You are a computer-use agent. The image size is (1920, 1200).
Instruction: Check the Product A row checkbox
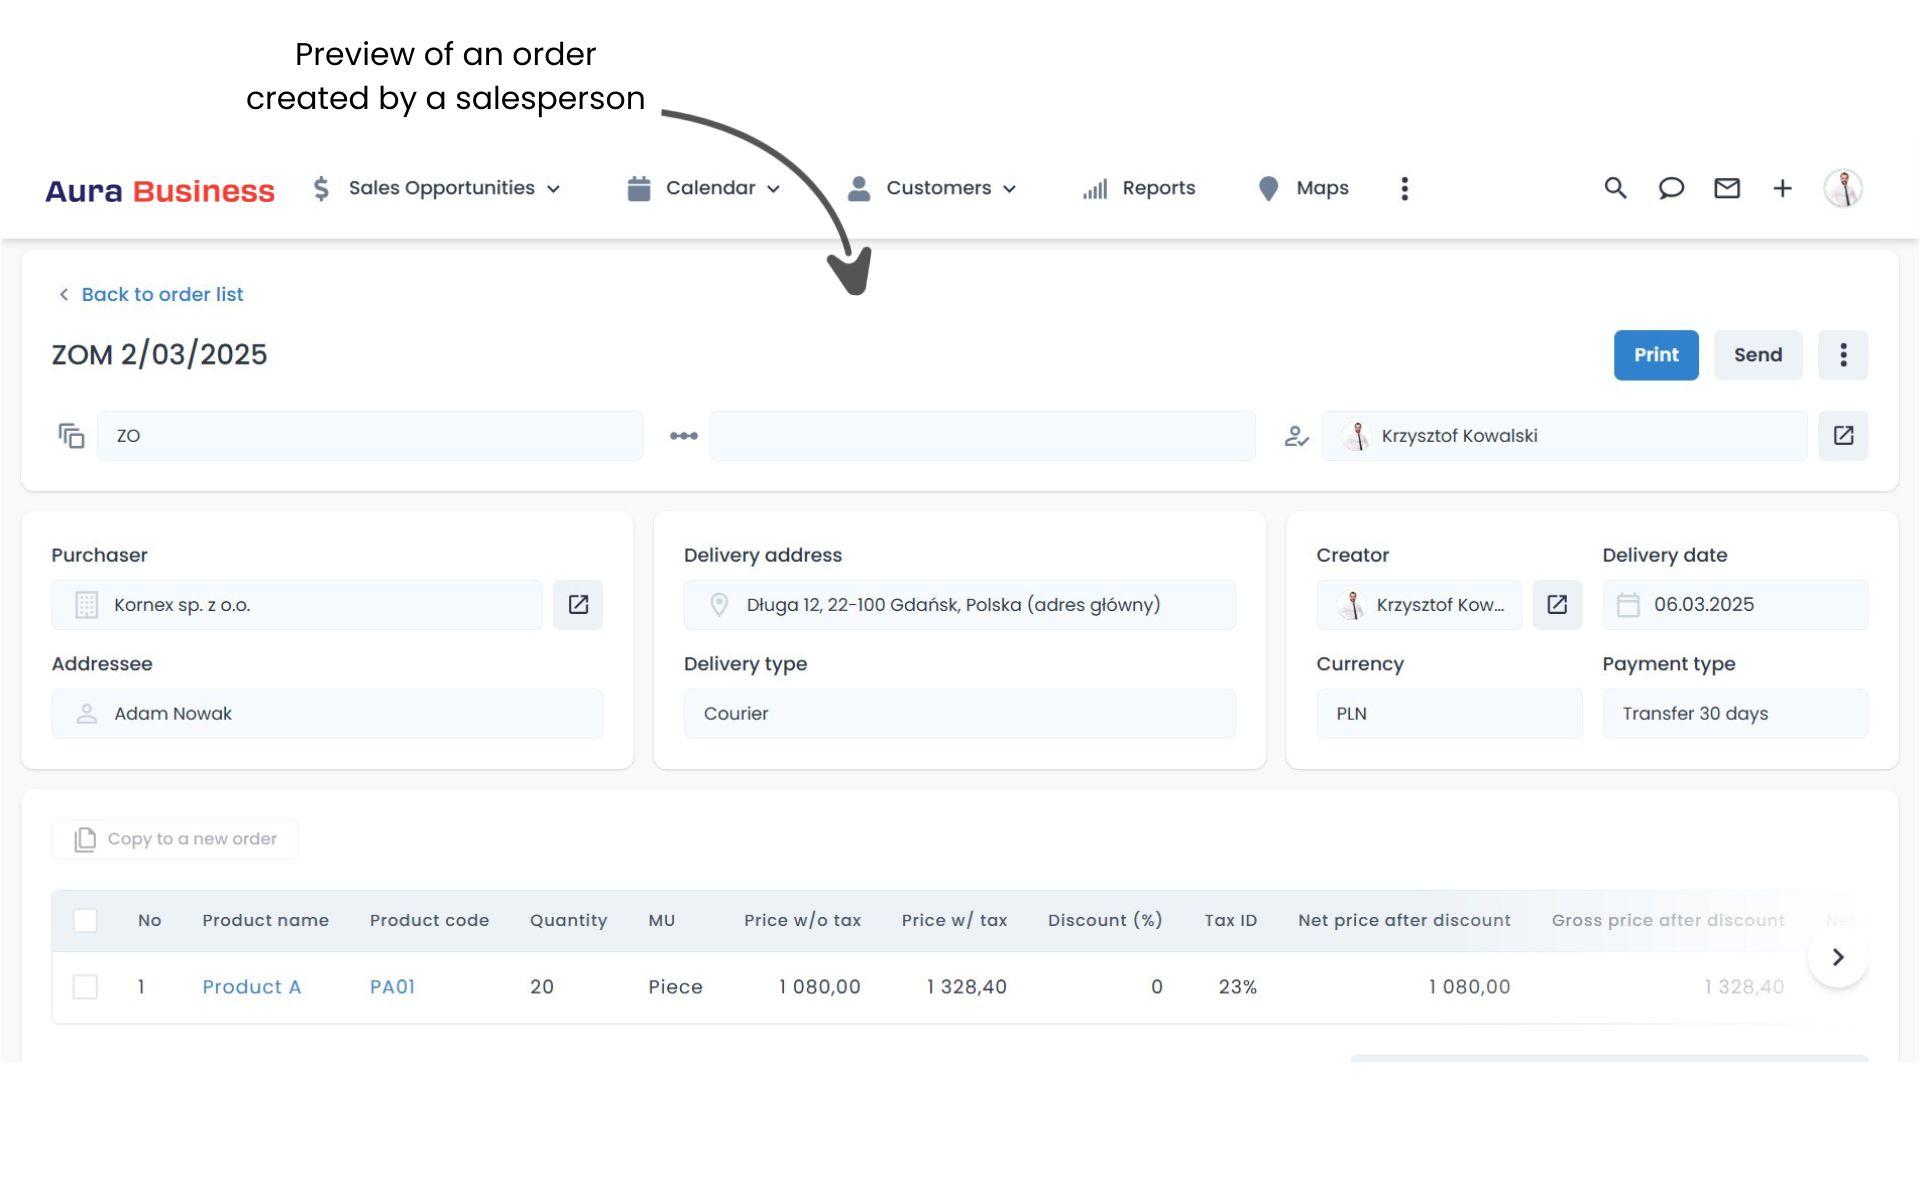tap(85, 987)
